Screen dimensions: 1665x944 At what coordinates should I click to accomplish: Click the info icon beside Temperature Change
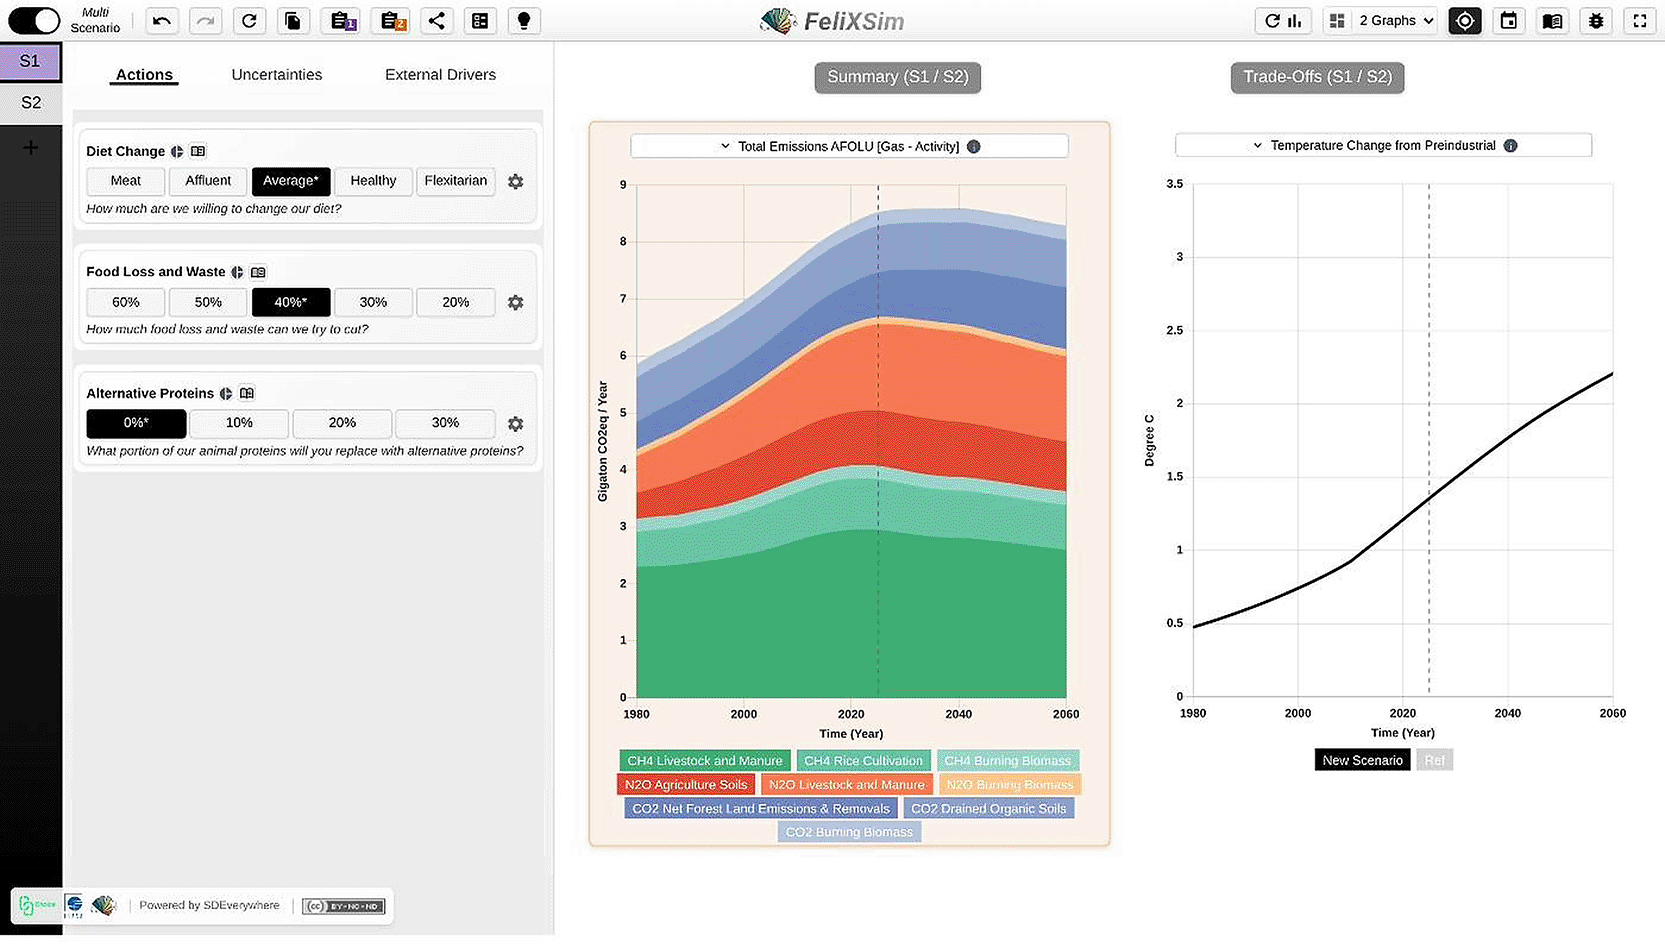(x=1511, y=146)
